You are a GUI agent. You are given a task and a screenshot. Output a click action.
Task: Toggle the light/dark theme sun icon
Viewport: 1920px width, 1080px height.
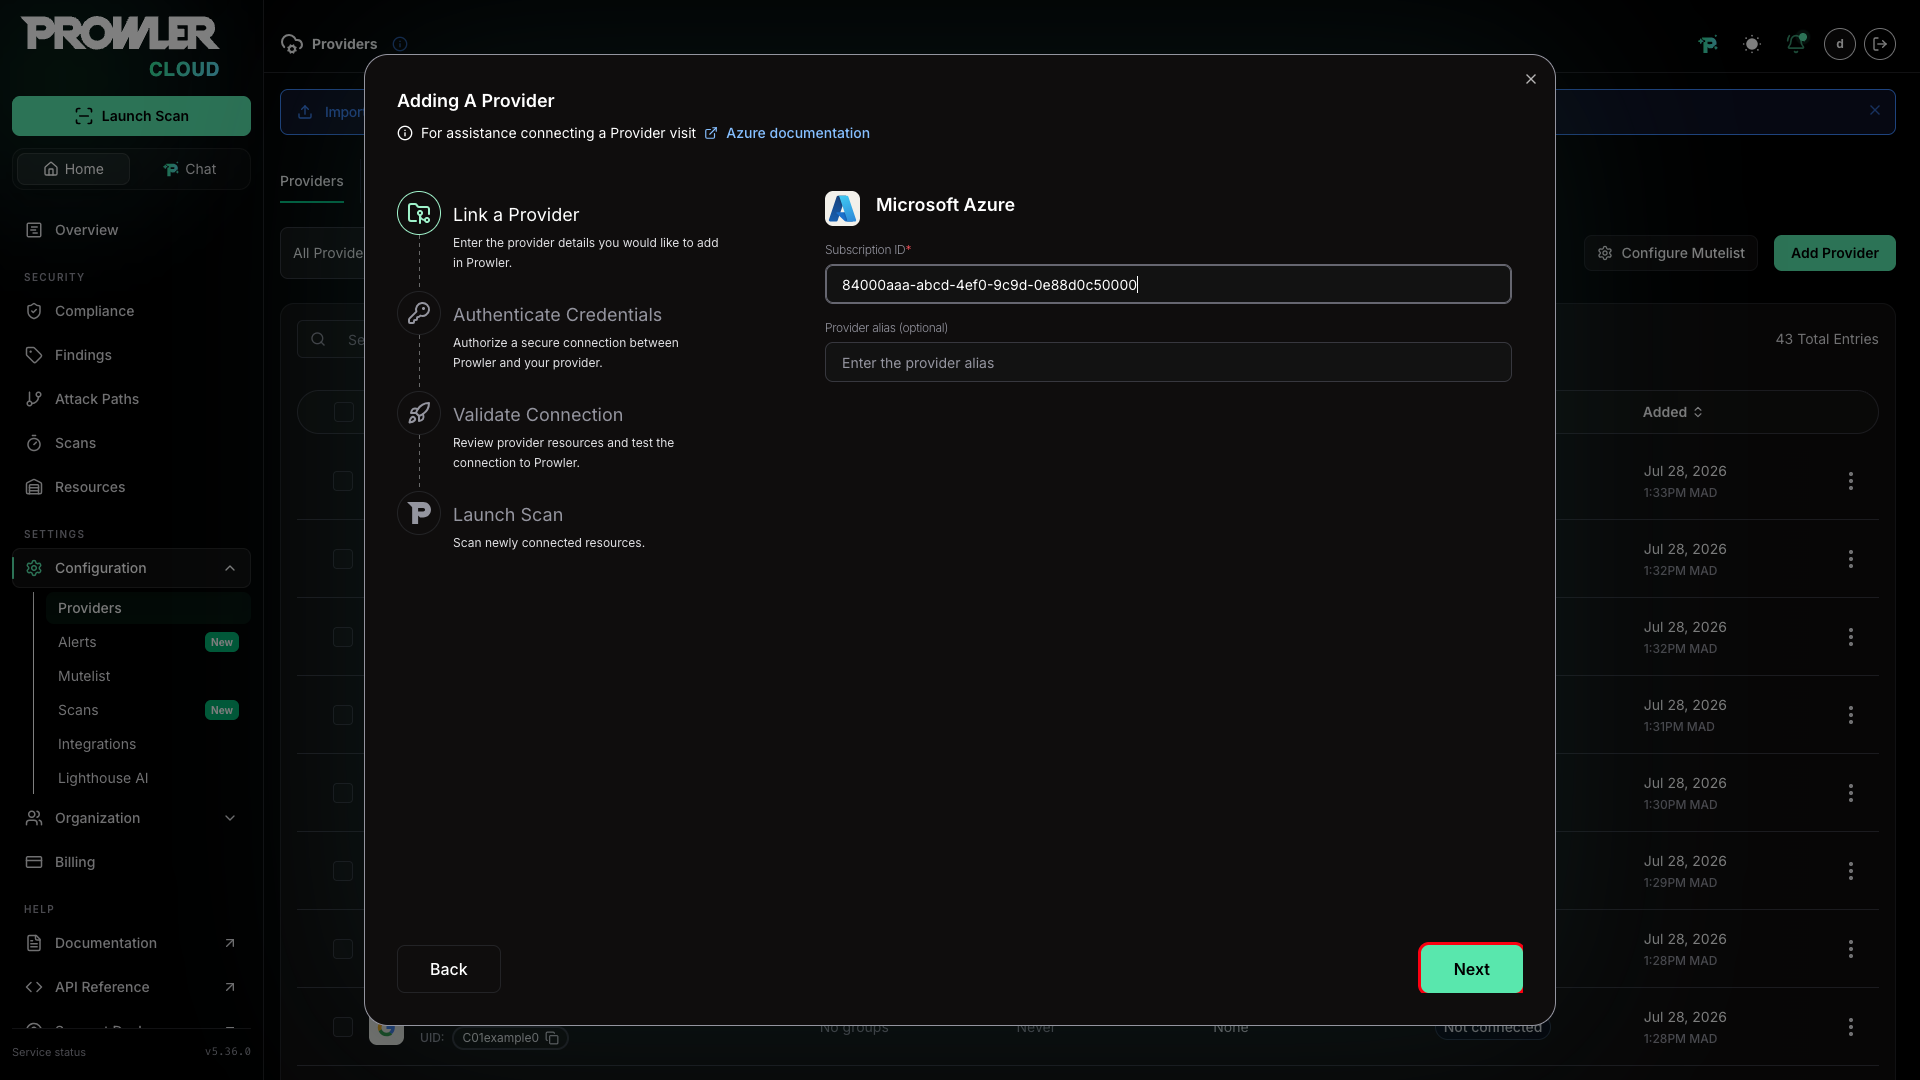pyautogui.click(x=1752, y=44)
